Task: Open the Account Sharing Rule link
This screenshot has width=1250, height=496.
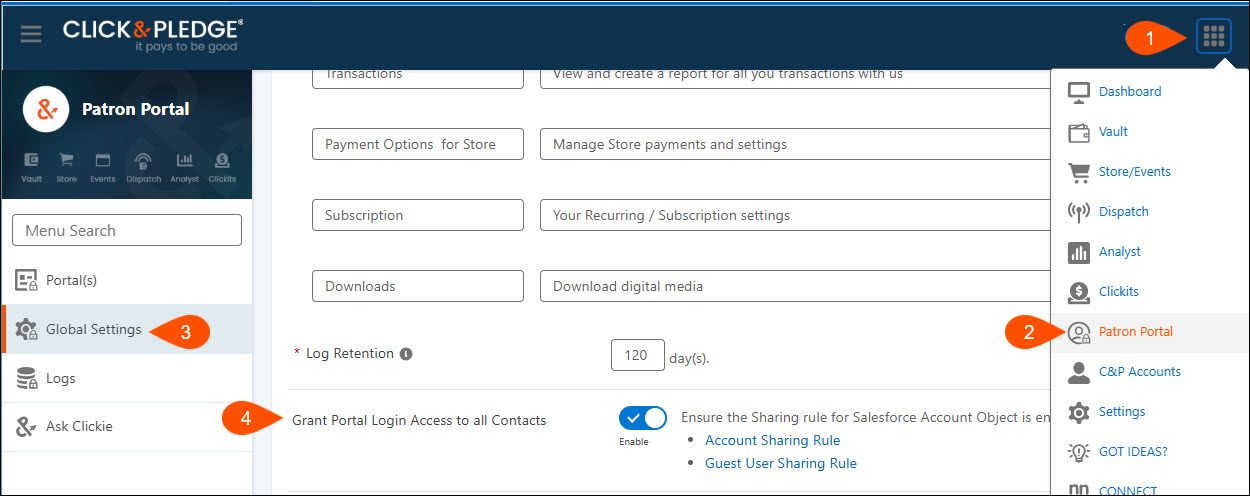Action: pyautogui.click(x=772, y=440)
